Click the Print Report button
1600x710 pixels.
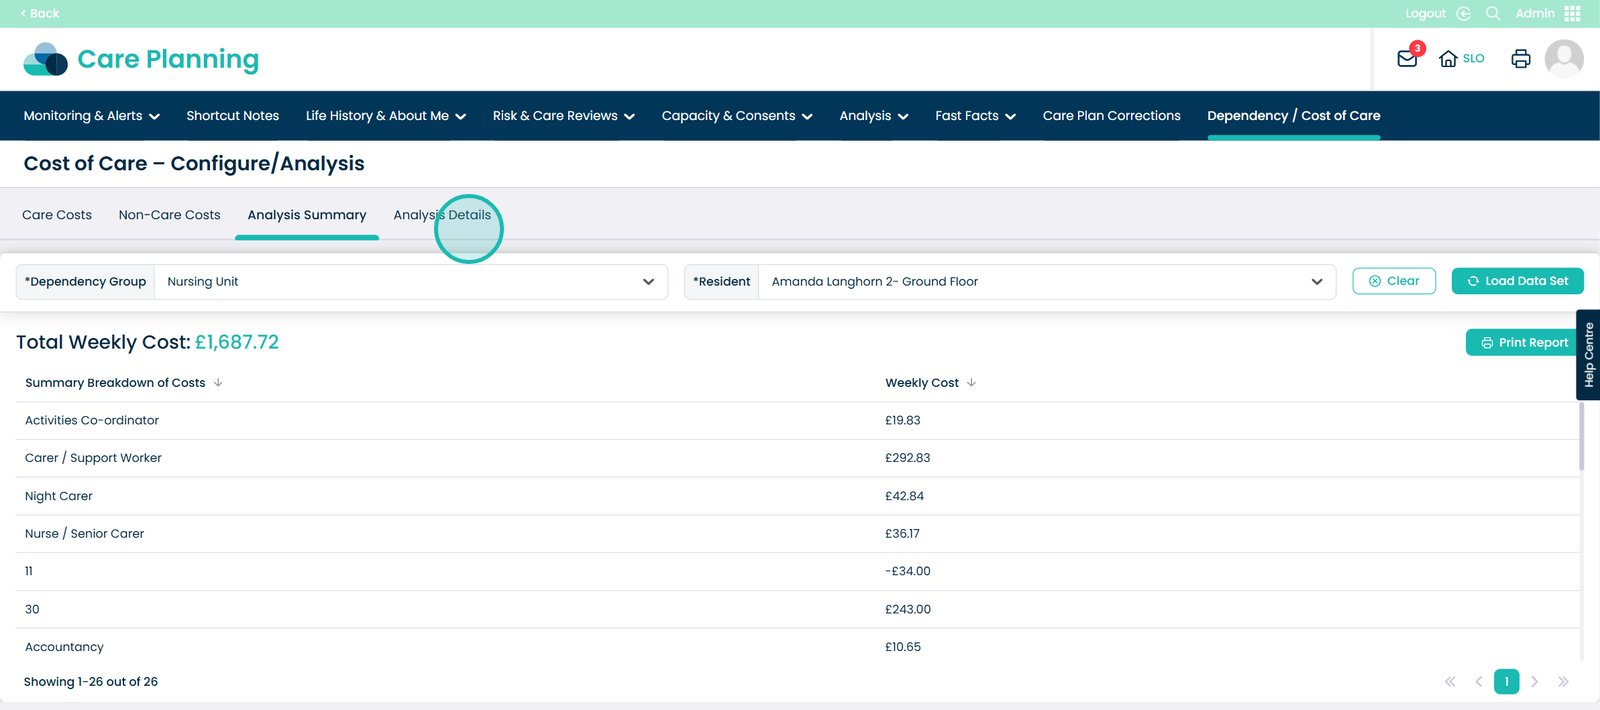point(1523,343)
